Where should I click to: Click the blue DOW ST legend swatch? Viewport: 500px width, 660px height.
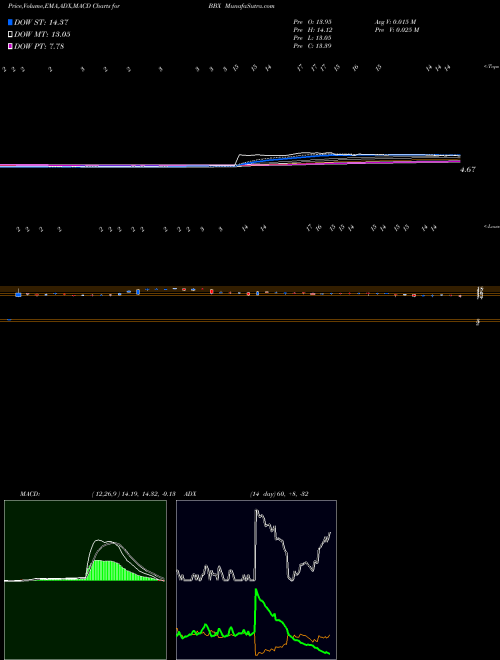[x=10, y=22]
